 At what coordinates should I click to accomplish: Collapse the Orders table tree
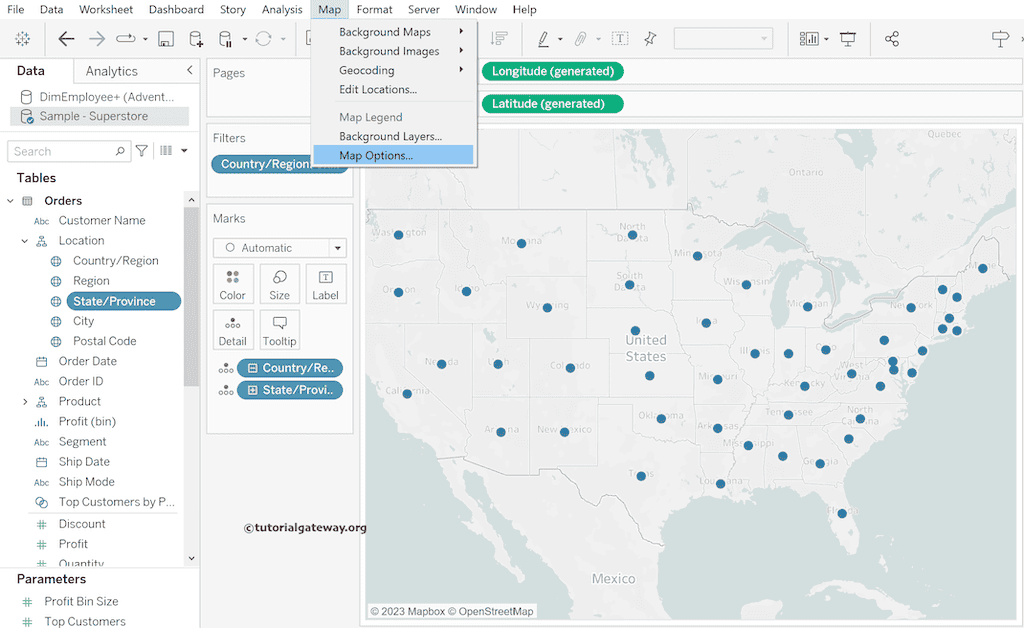(x=11, y=201)
